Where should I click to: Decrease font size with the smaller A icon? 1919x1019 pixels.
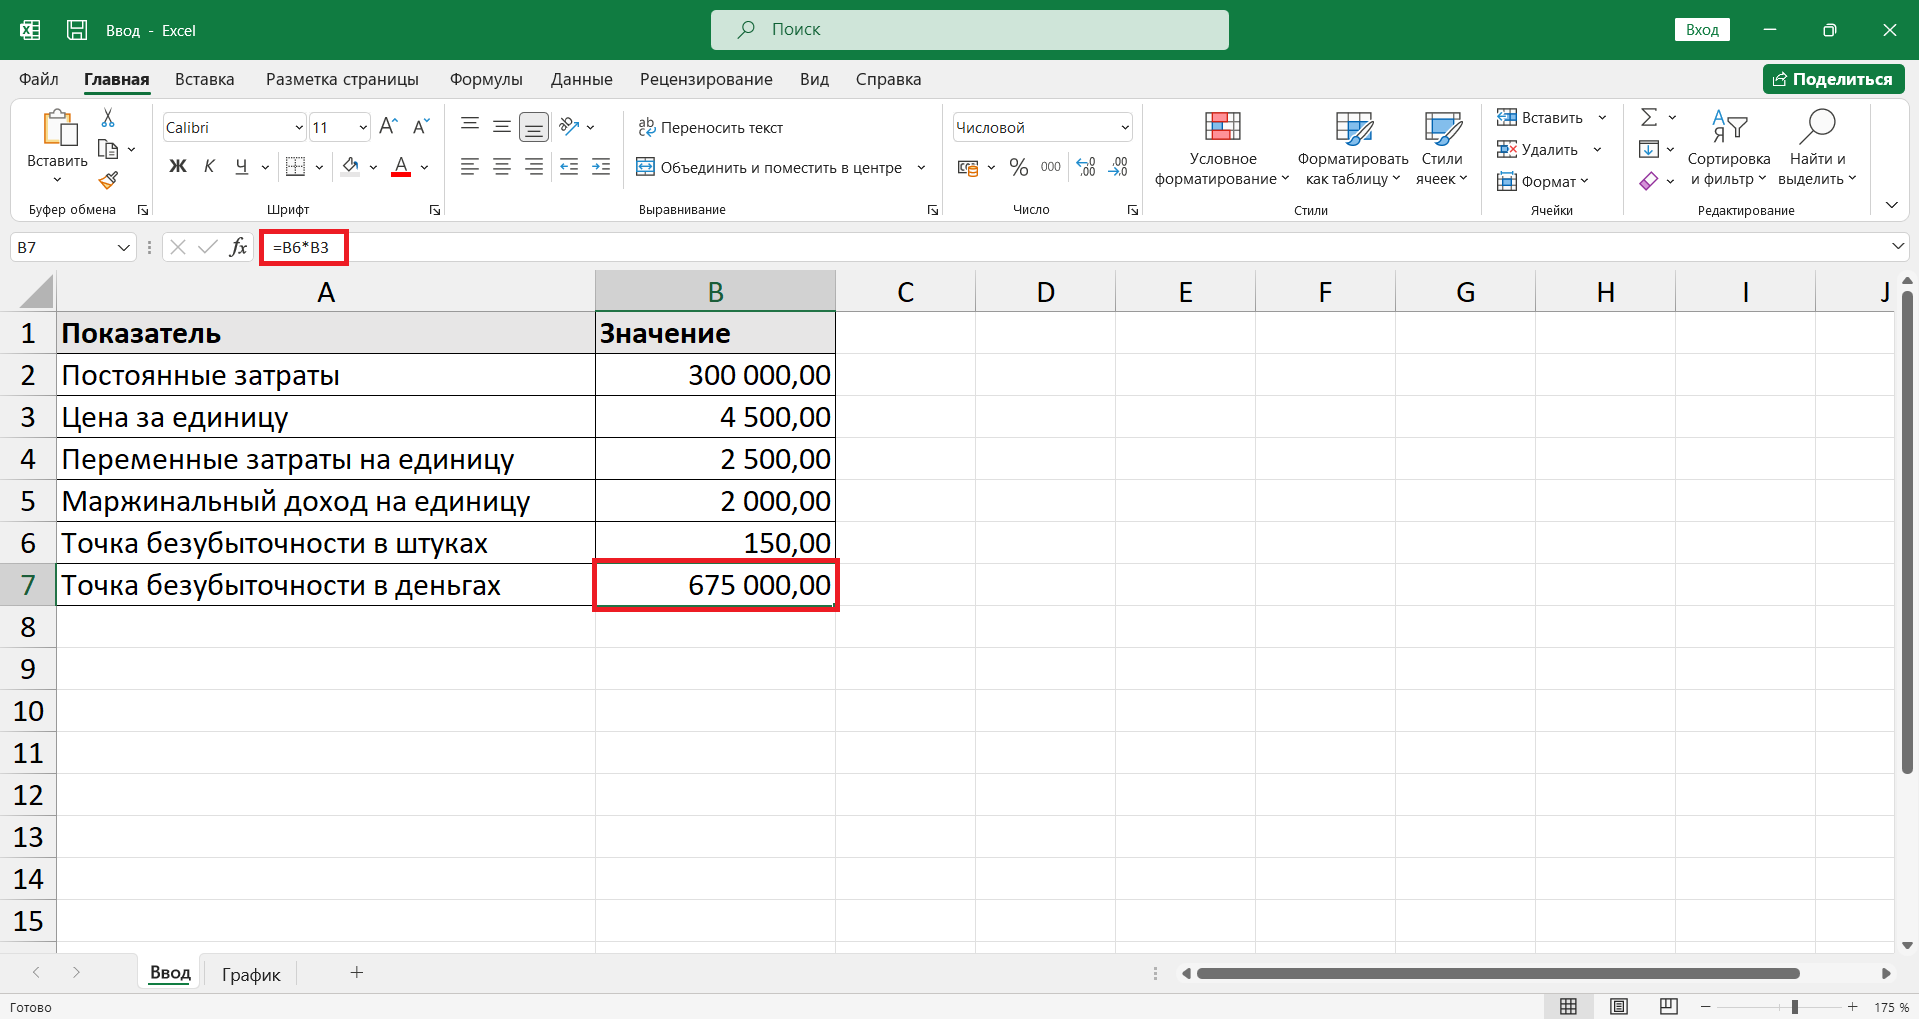pos(421,126)
